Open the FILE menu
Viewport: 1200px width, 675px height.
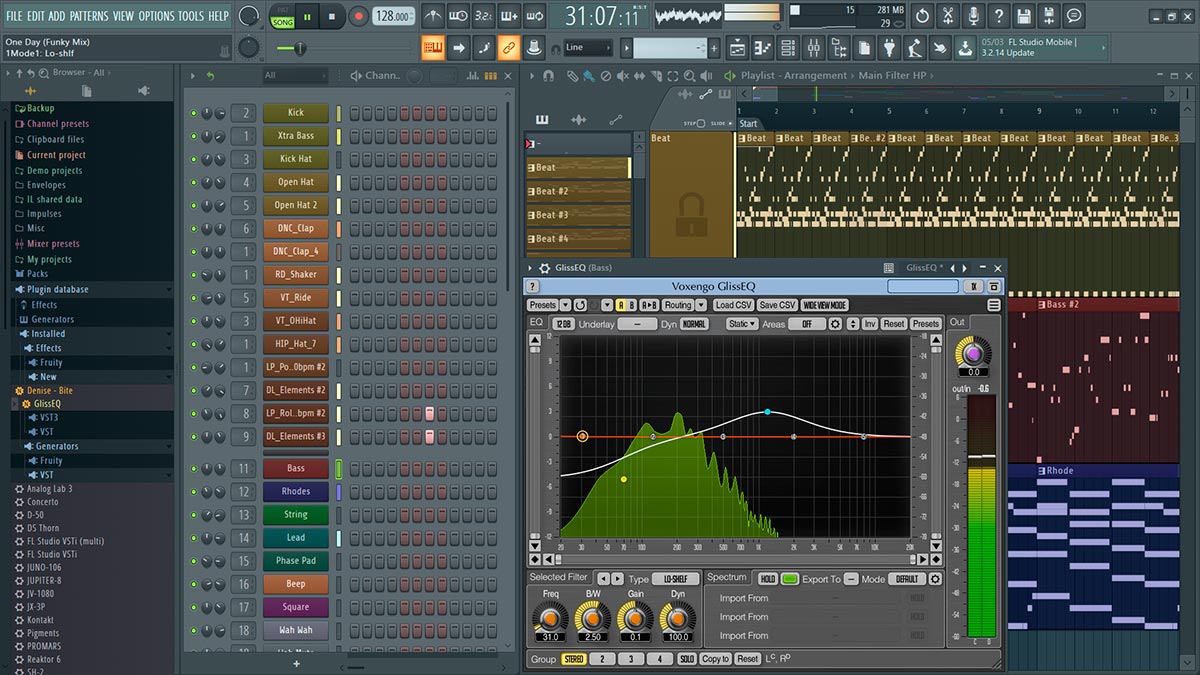pos(14,16)
